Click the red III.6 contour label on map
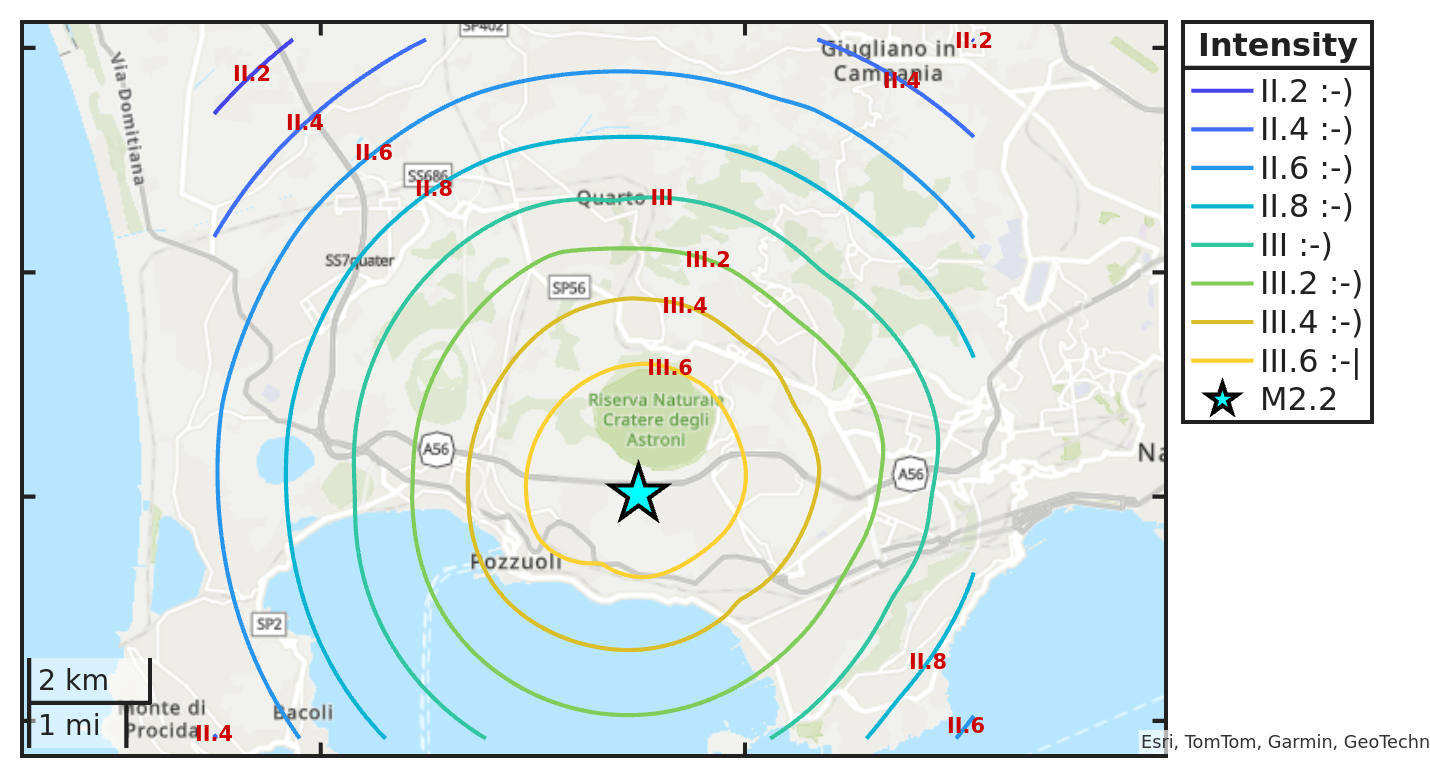The width and height of the screenshot is (1430, 778). tap(670, 368)
